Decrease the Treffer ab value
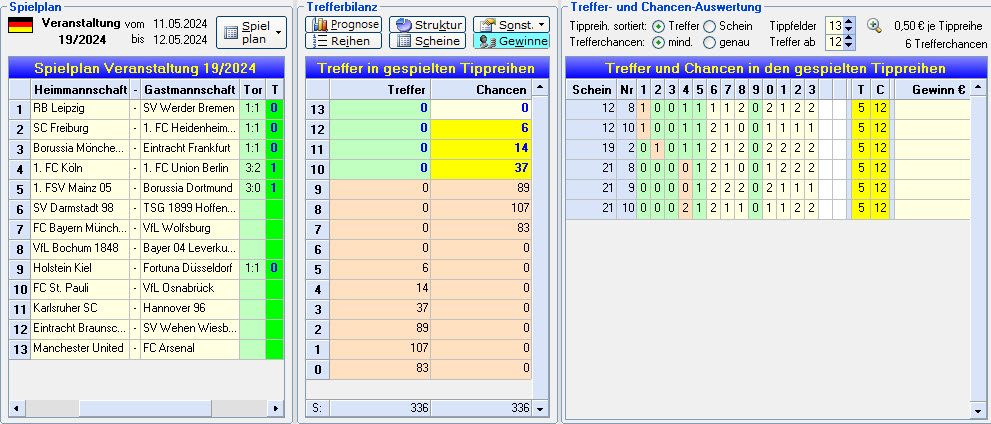The width and height of the screenshot is (991, 424). coord(849,46)
